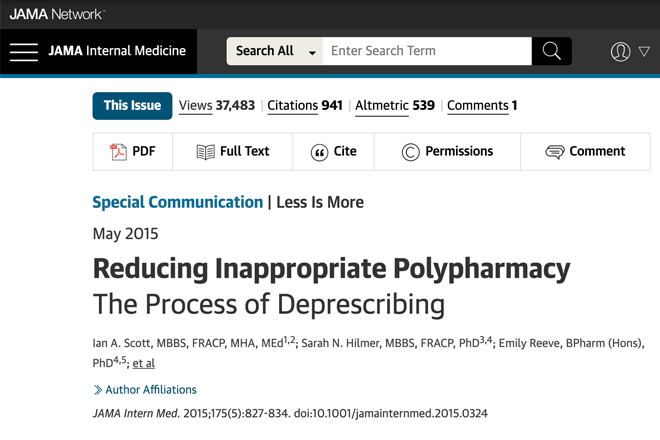Expand Author Affiliations section
The height and width of the screenshot is (440, 660).
[145, 390]
